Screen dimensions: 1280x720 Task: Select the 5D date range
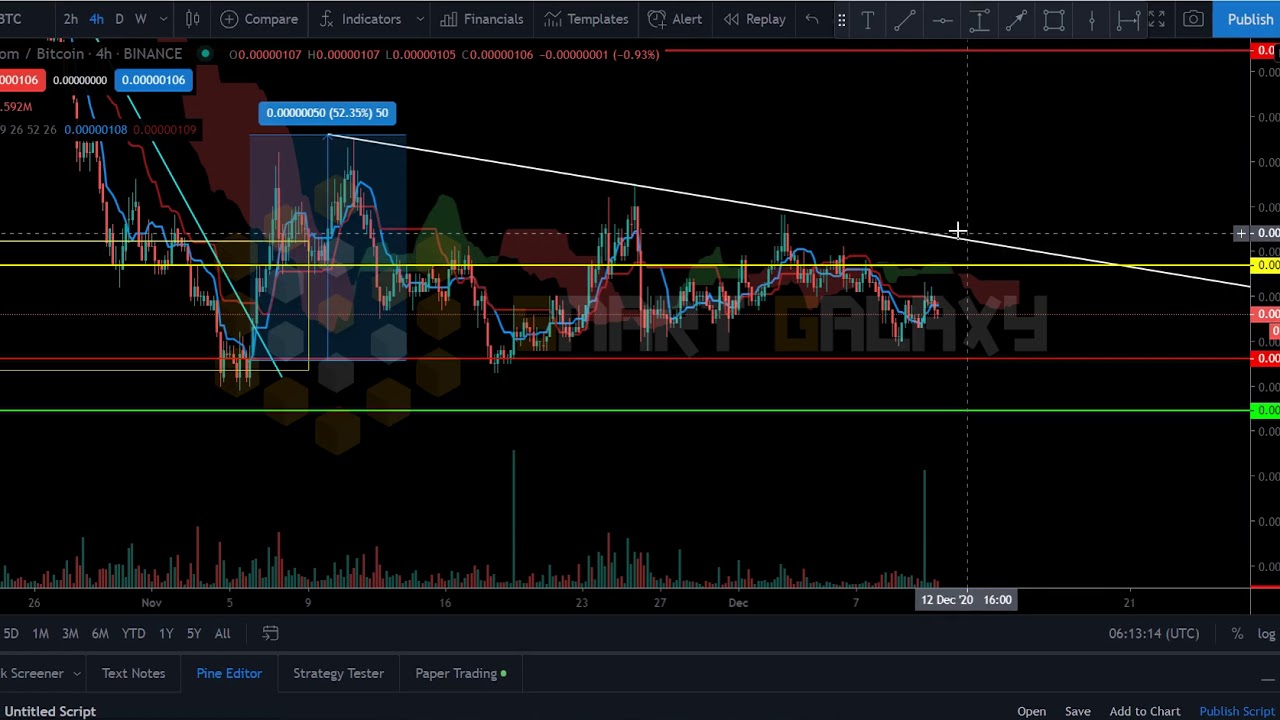point(10,633)
